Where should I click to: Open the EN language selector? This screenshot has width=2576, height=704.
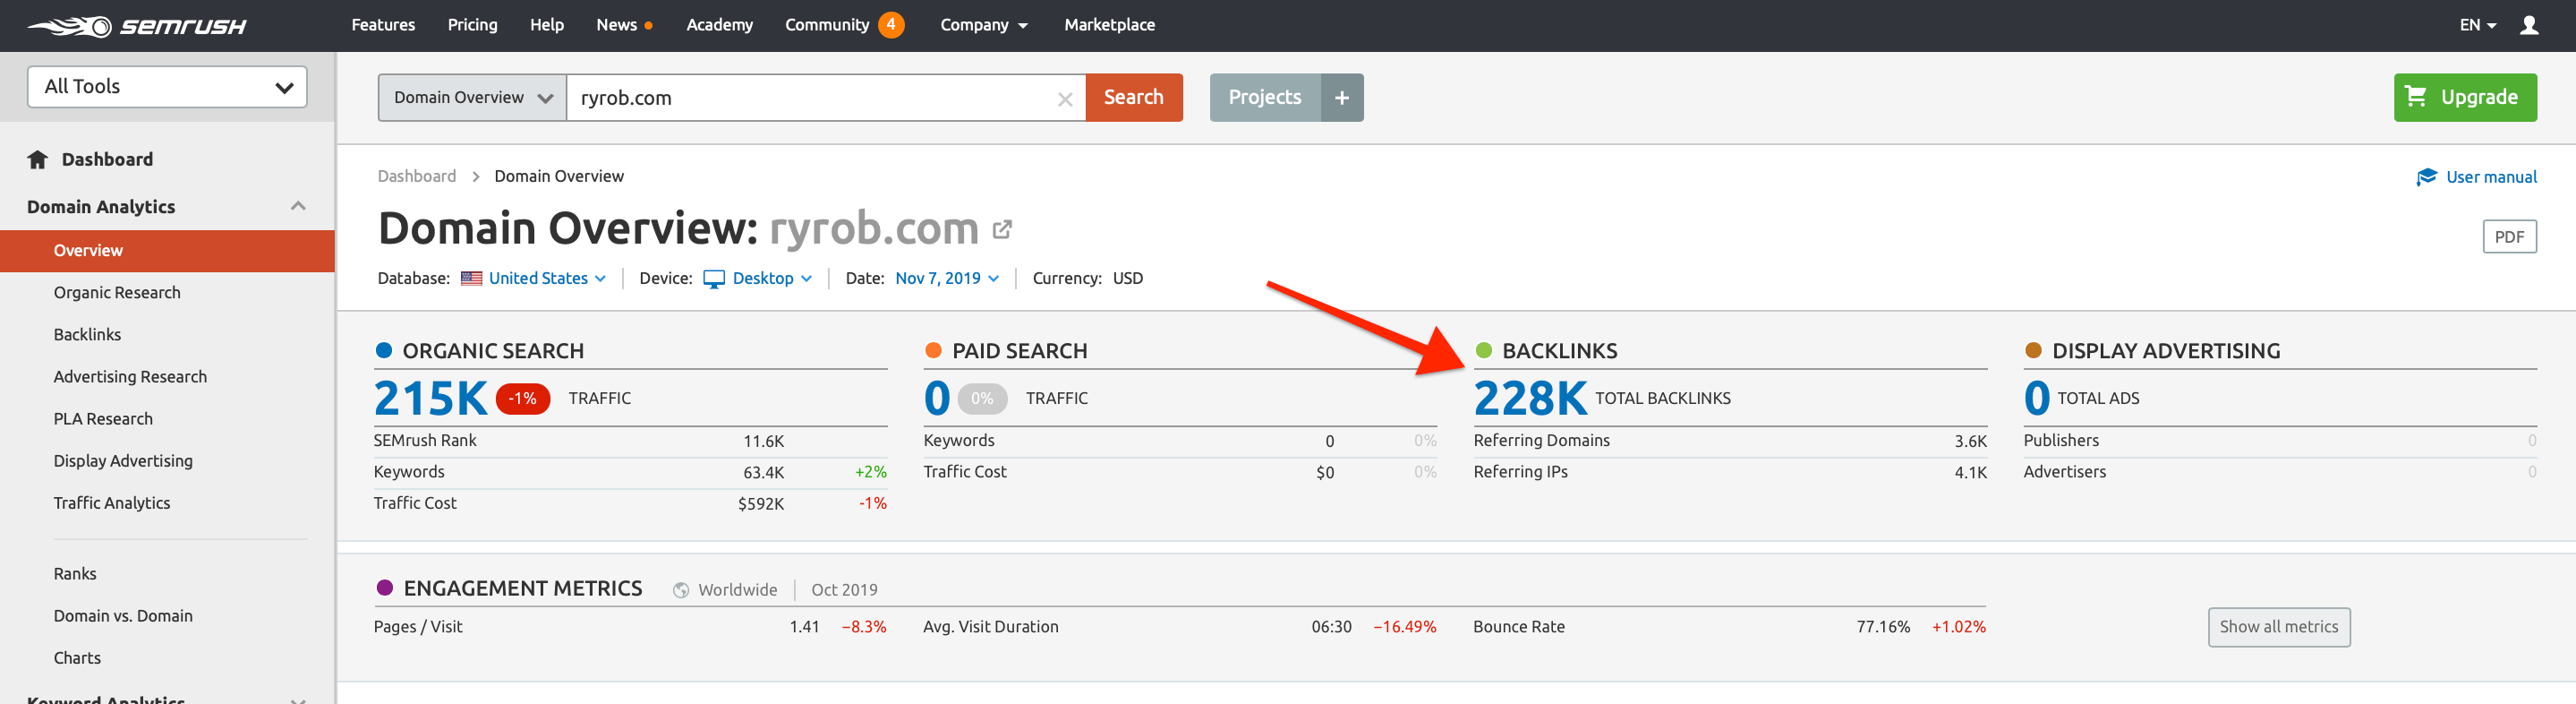click(2477, 25)
